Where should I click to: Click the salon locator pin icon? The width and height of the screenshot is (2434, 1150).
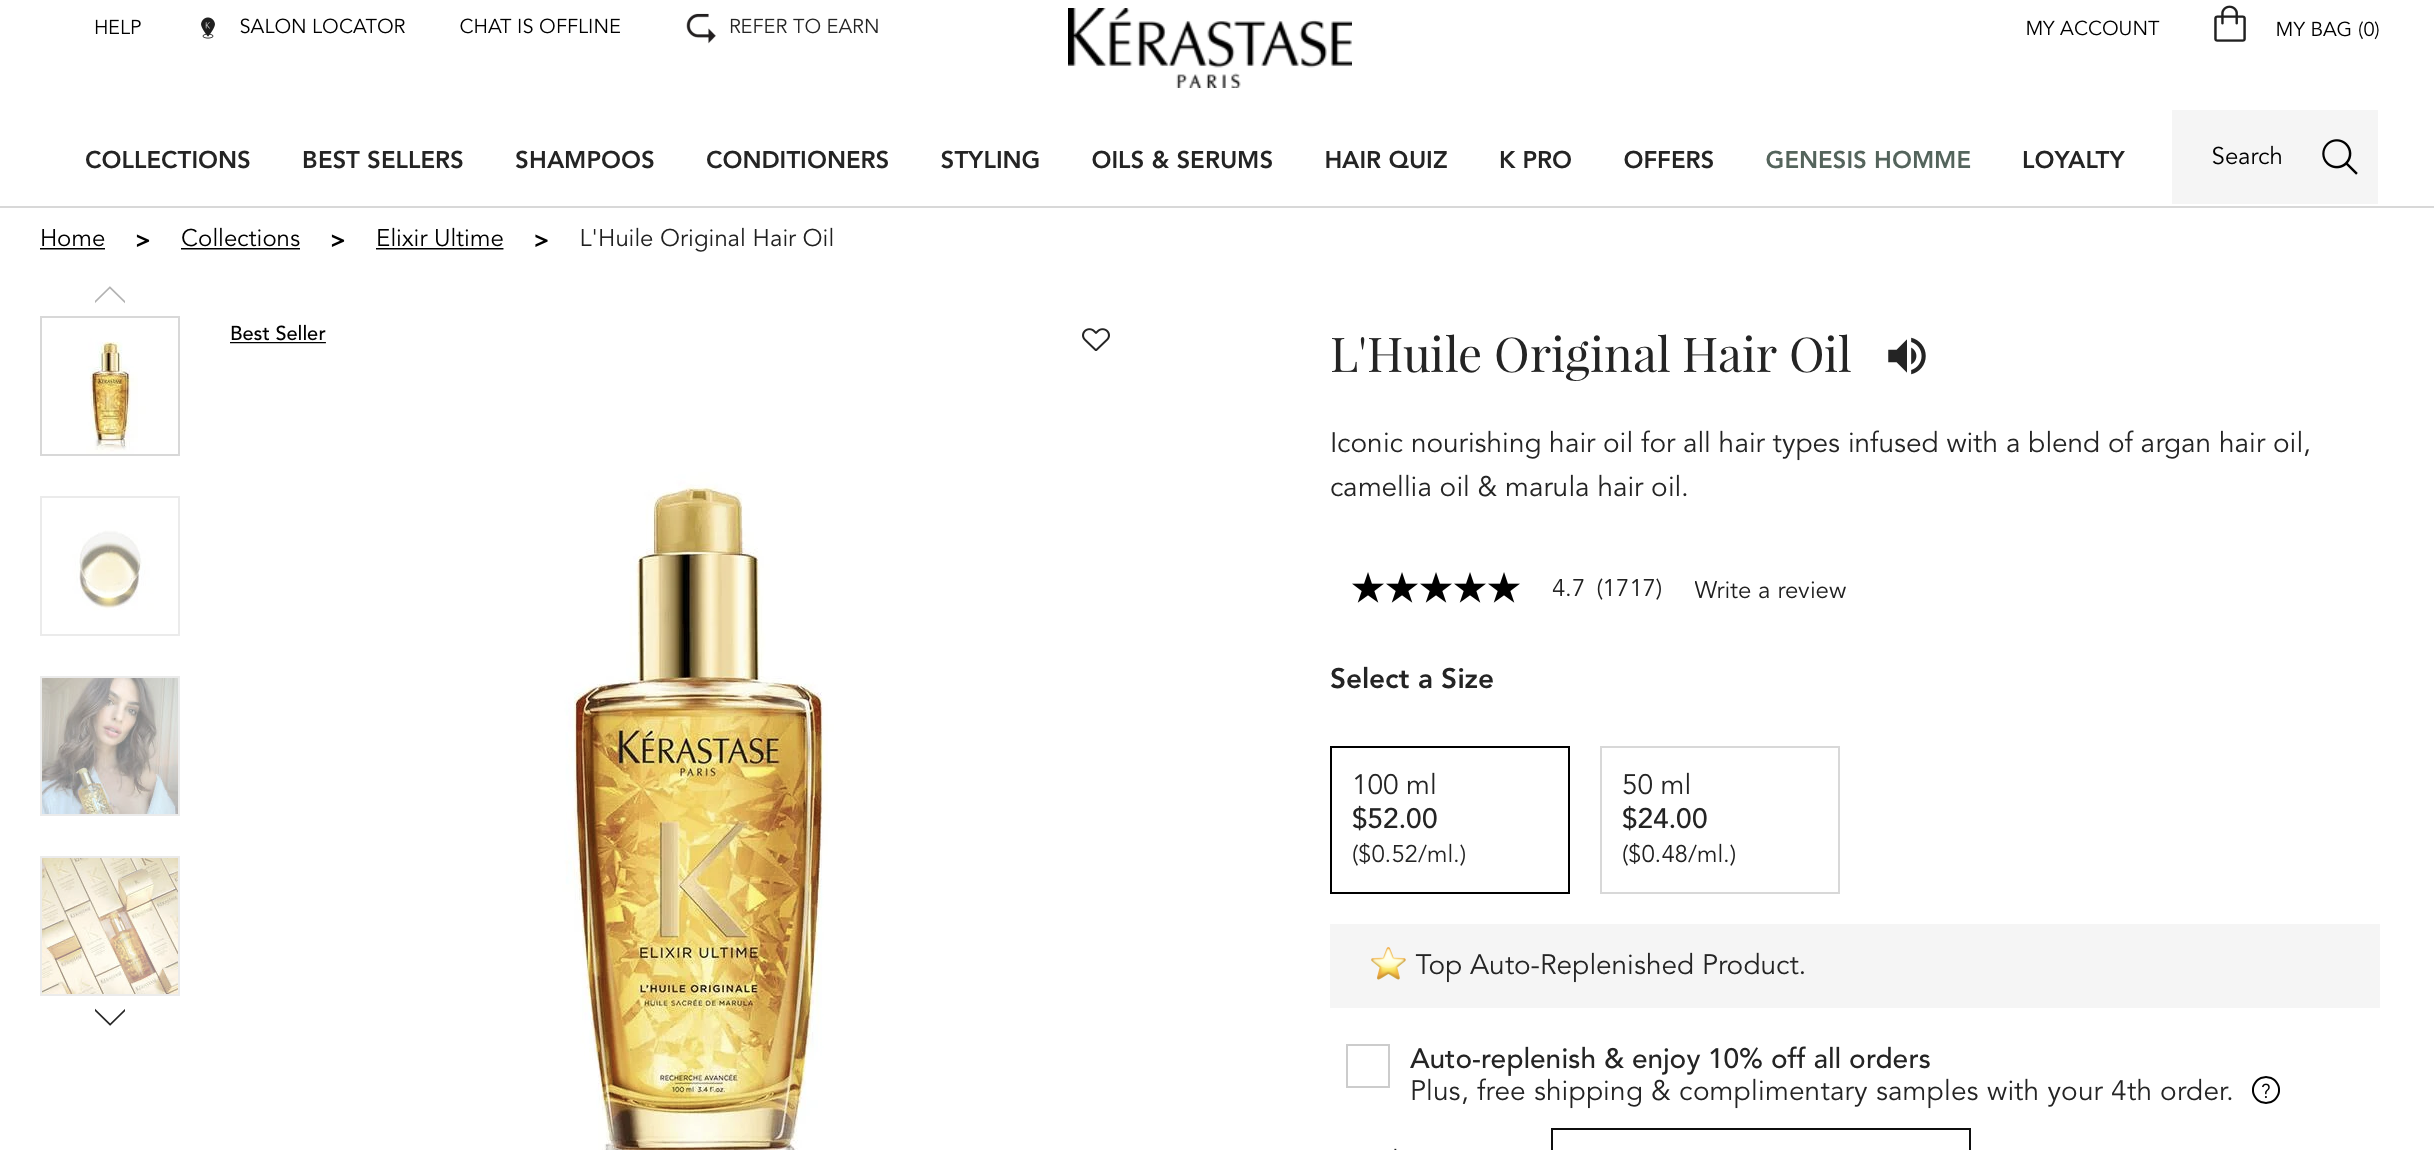208,28
